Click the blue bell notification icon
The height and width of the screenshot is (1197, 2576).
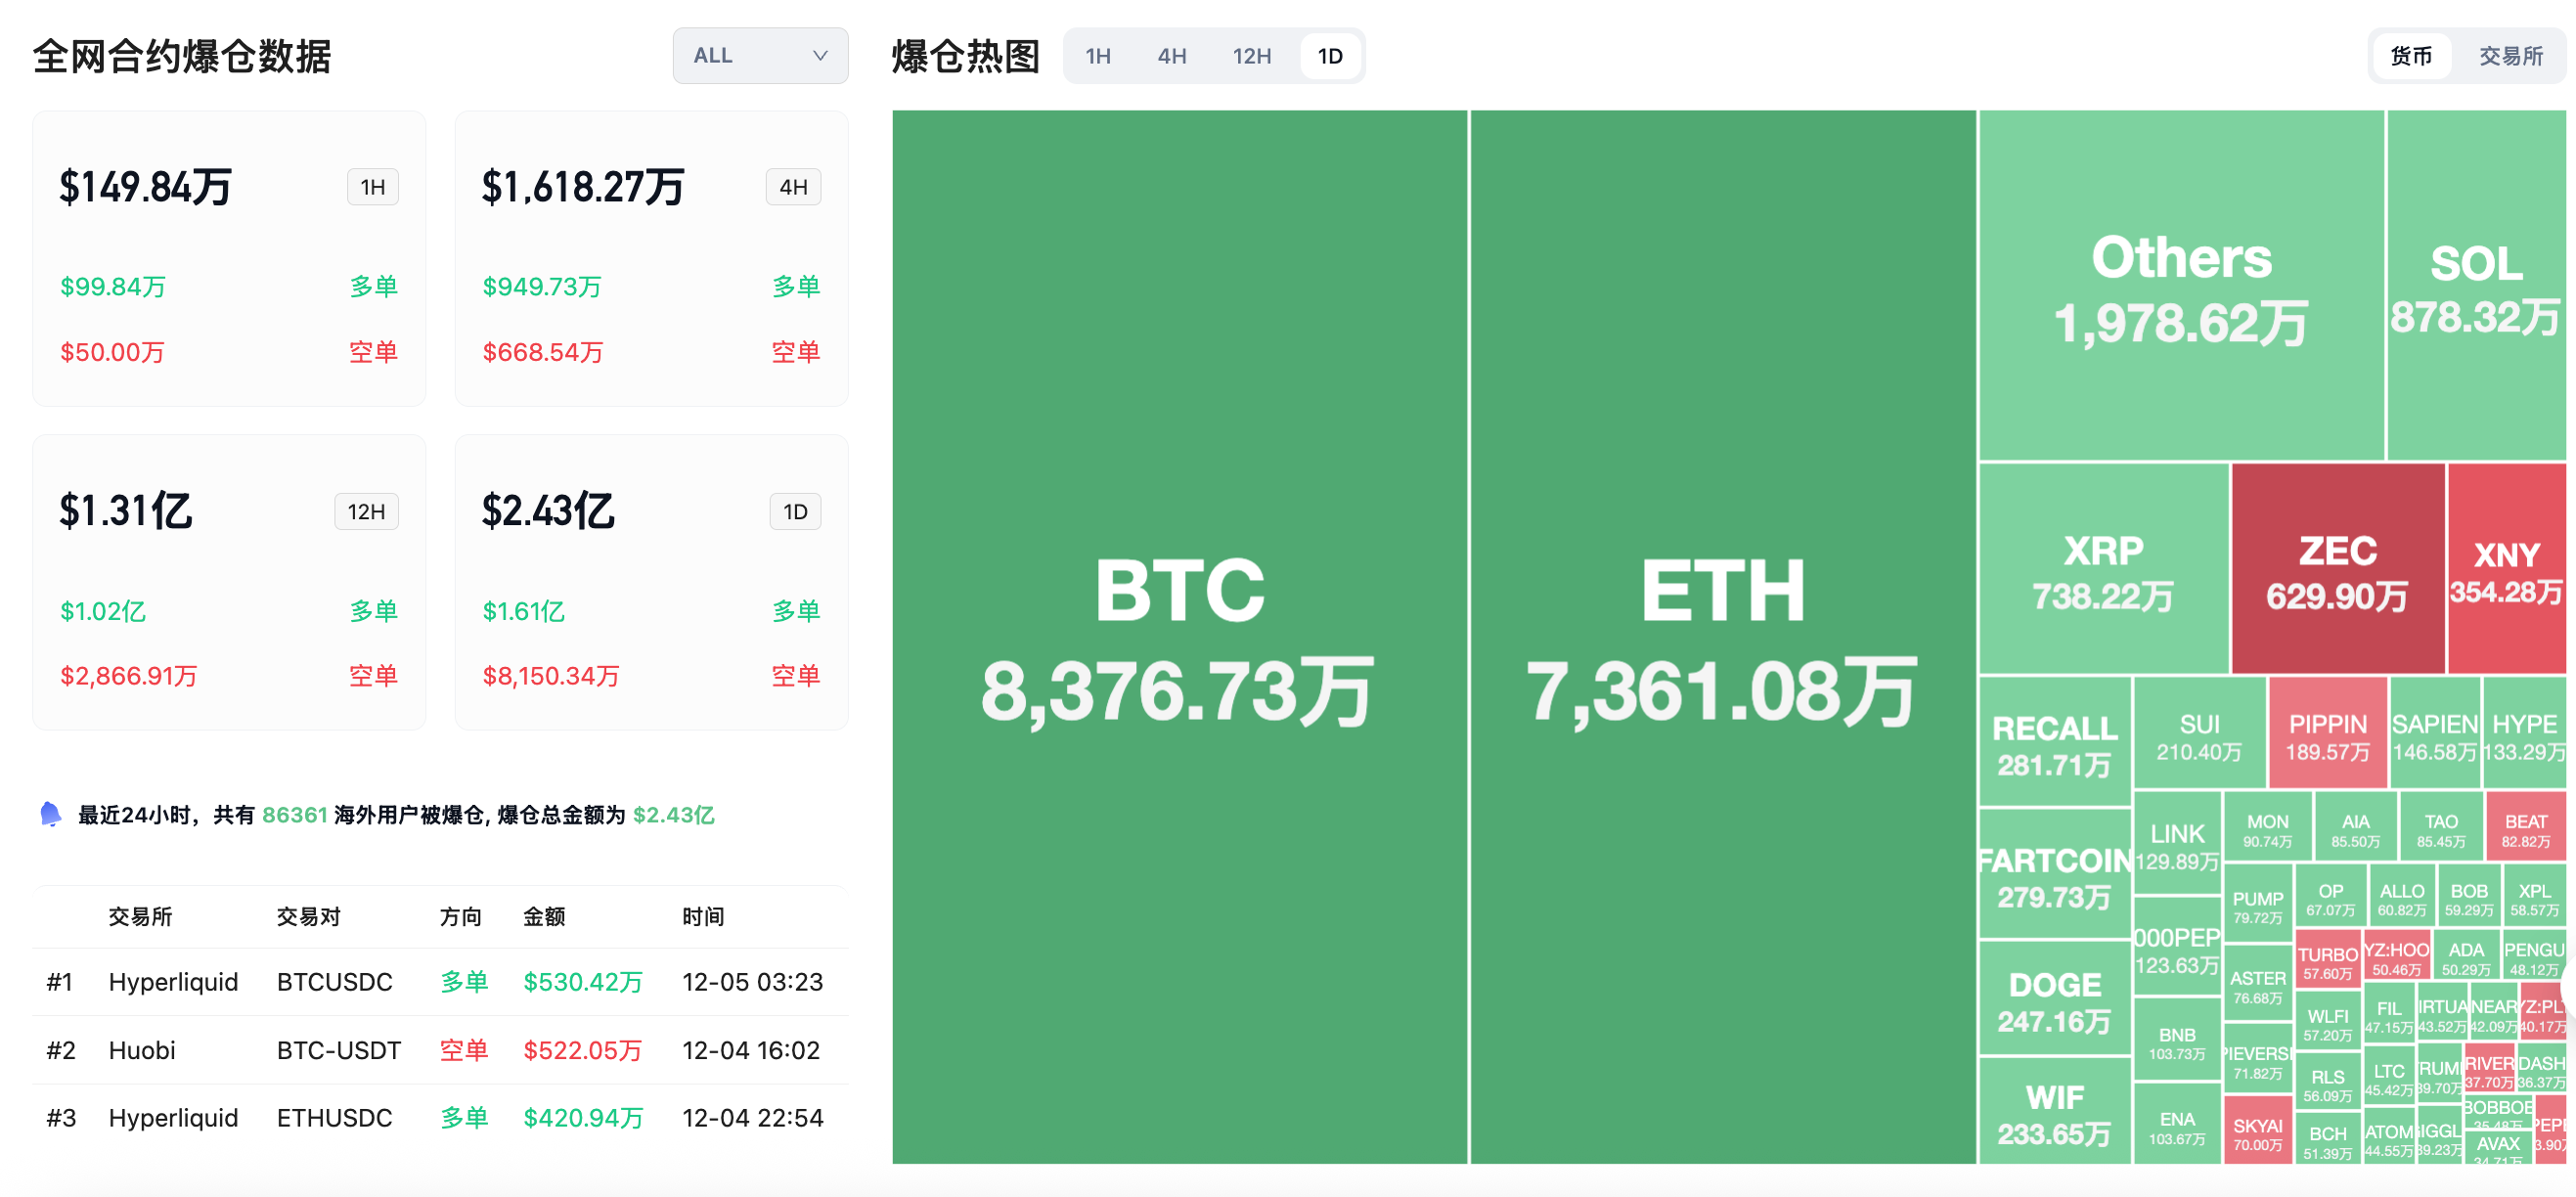pyautogui.click(x=50, y=814)
